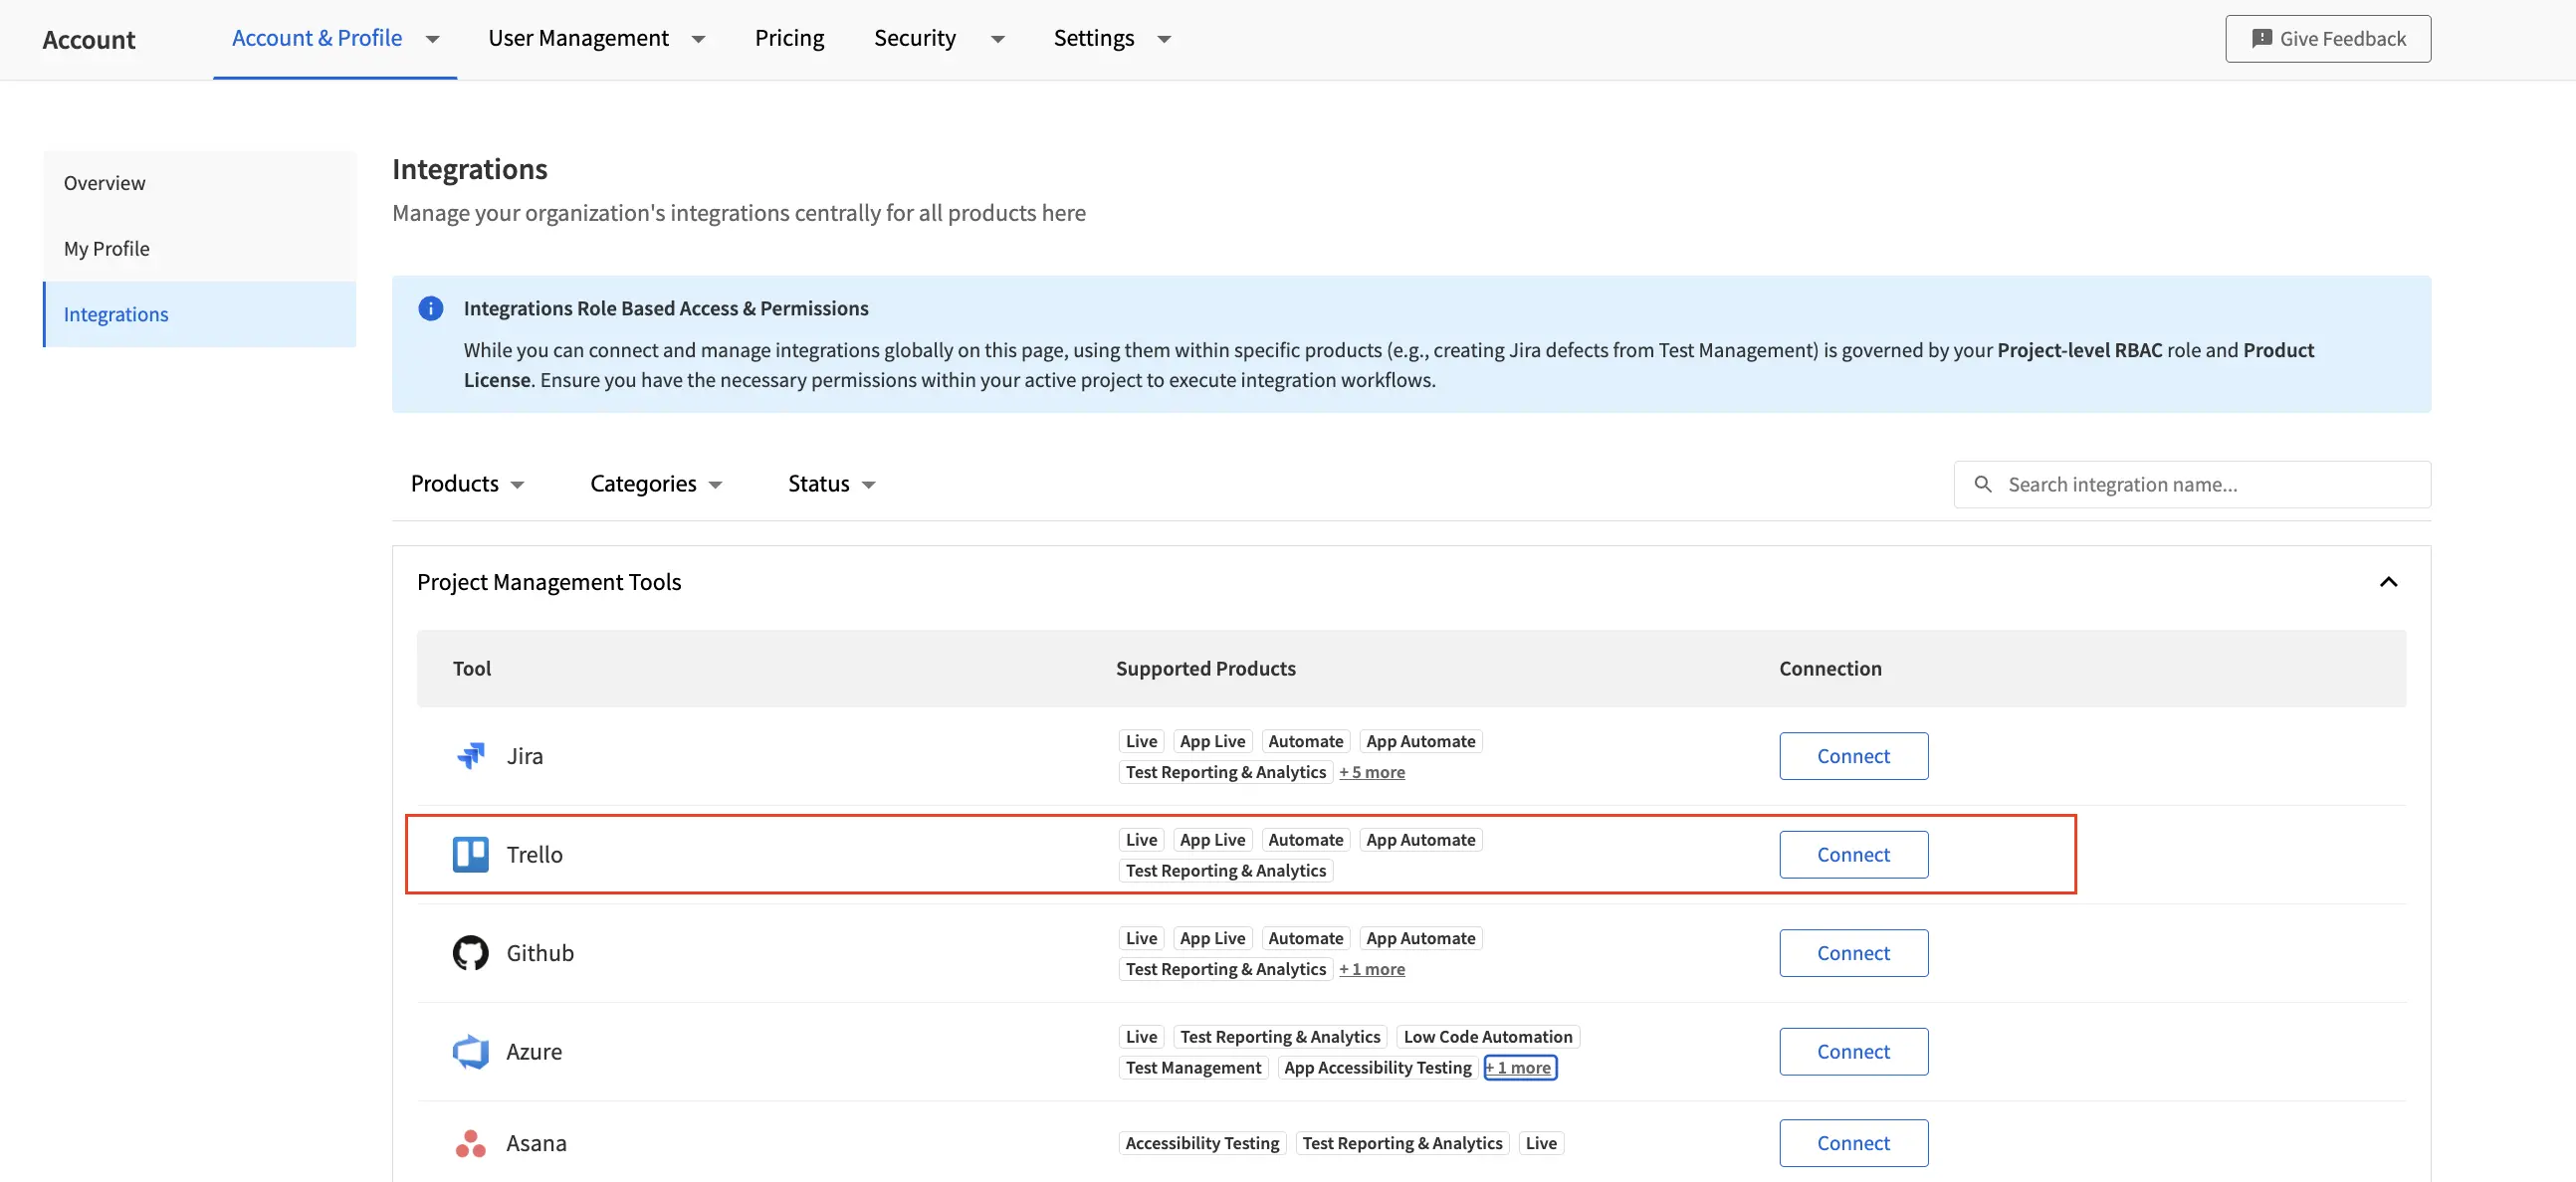Open the Security dropdown arrow
The height and width of the screenshot is (1182, 2576).
click(997, 39)
